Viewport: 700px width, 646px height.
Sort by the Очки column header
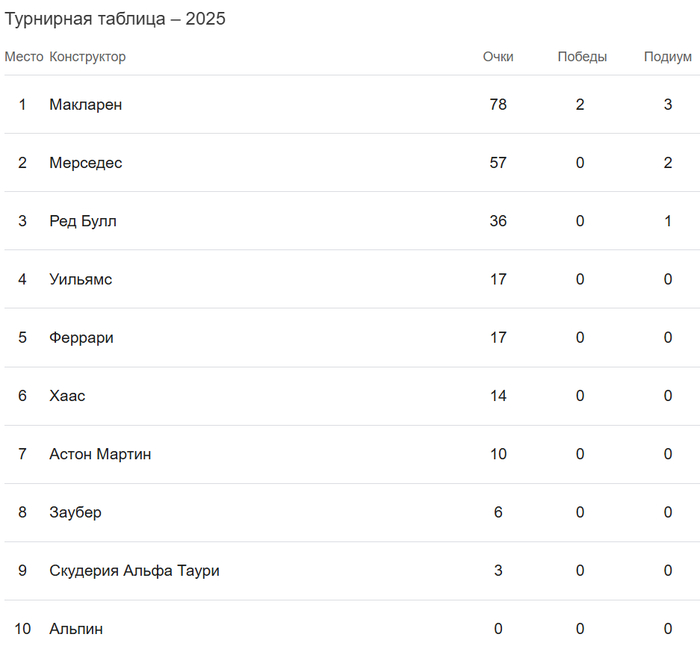tap(498, 57)
